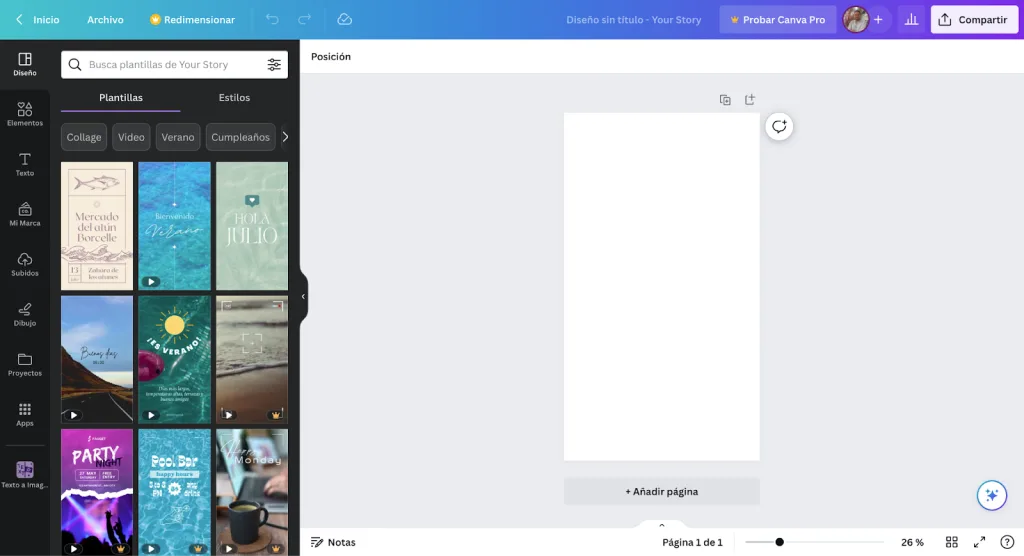Collapse the side panel handle
This screenshot has width=1024, height=556.
coord(303,297)
